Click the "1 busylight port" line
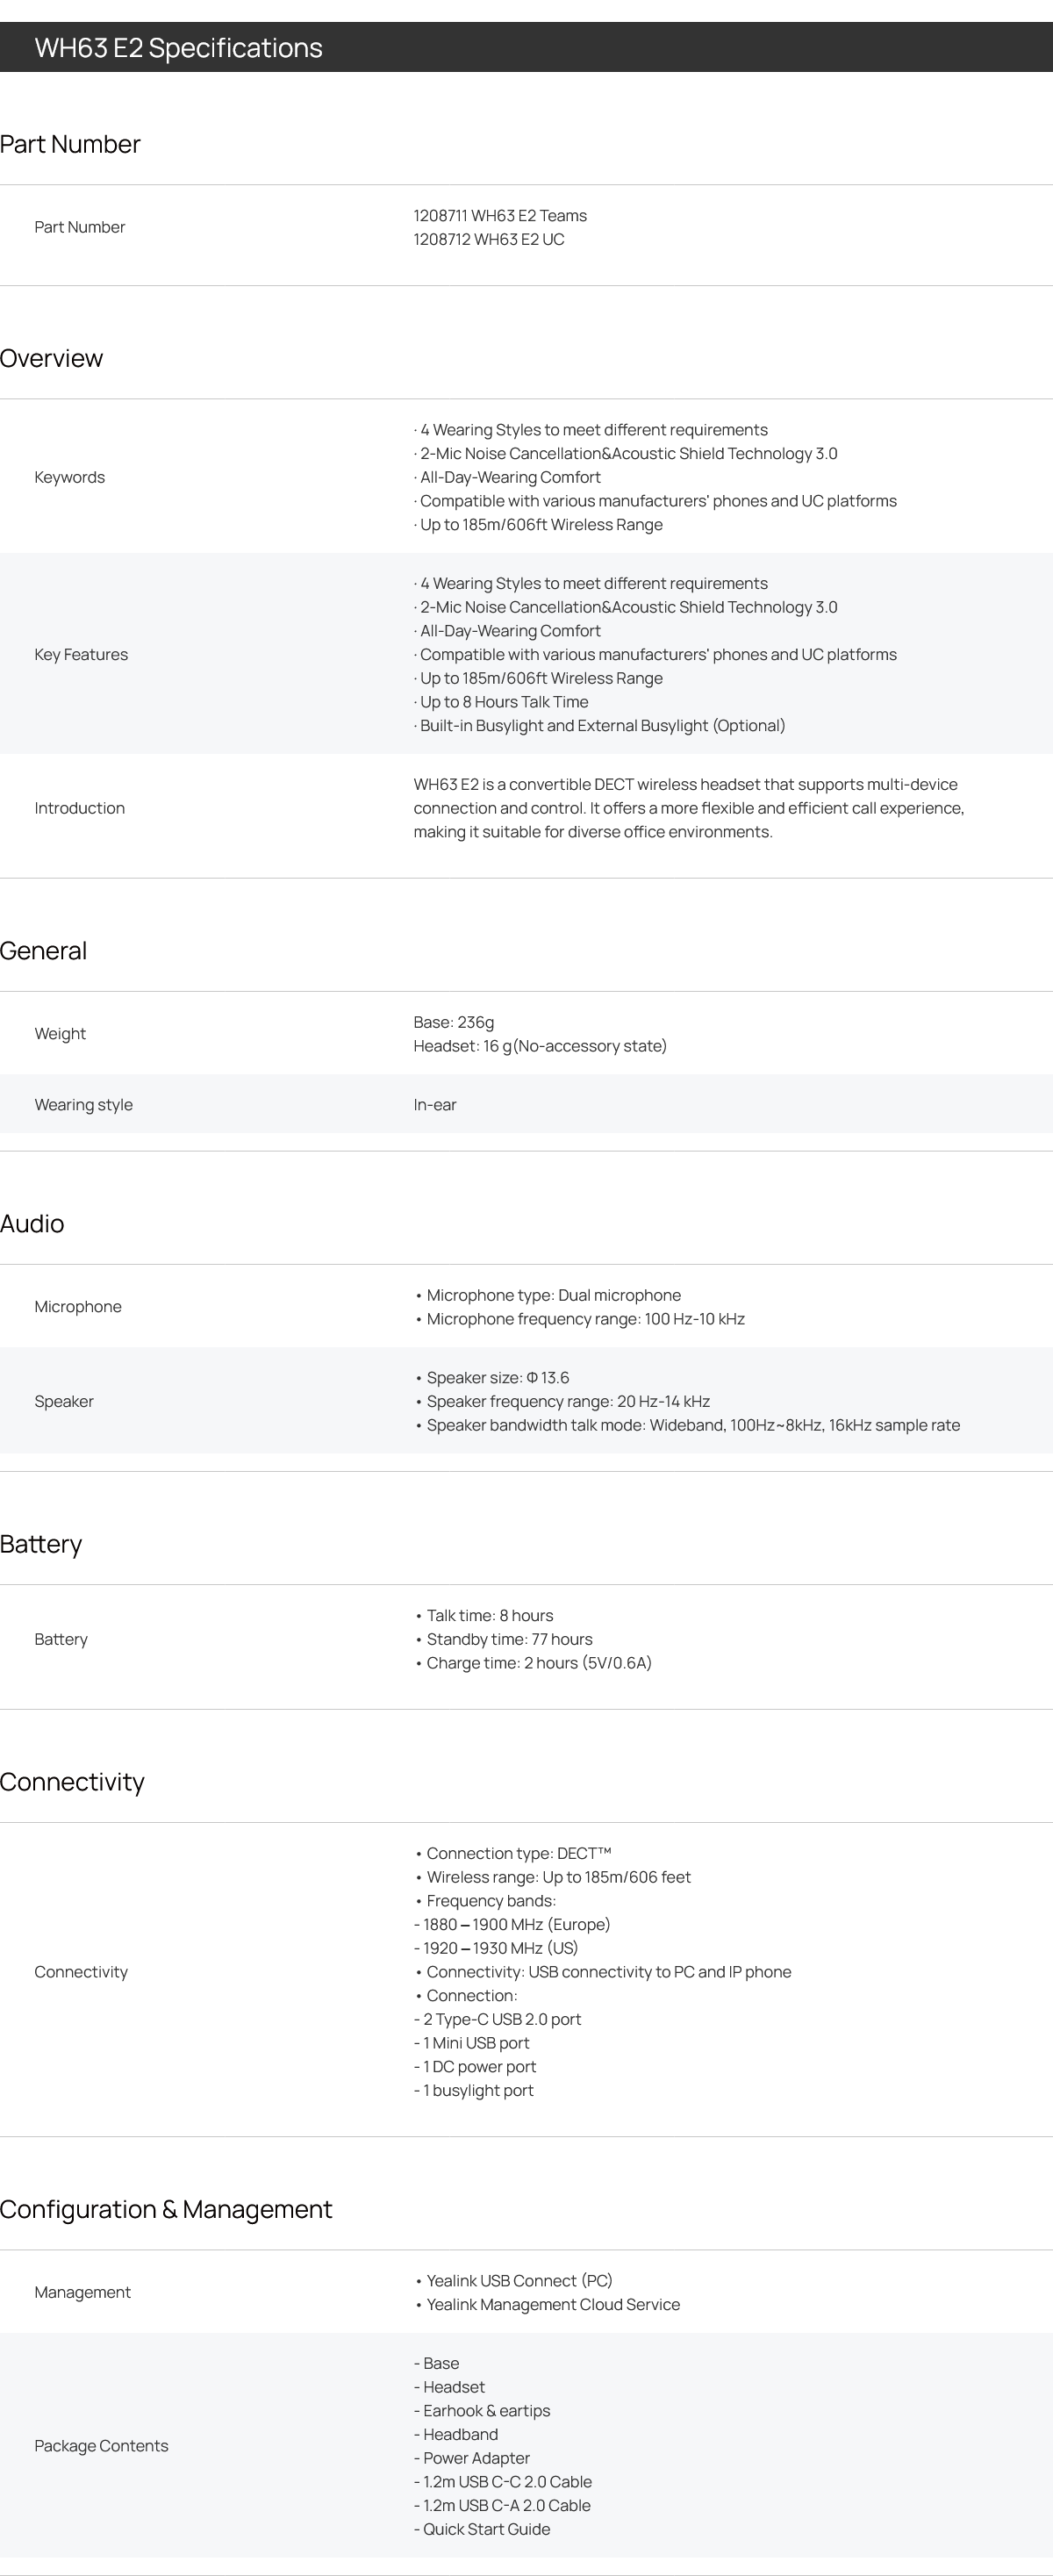1053x2576 pixels. 474,2091
